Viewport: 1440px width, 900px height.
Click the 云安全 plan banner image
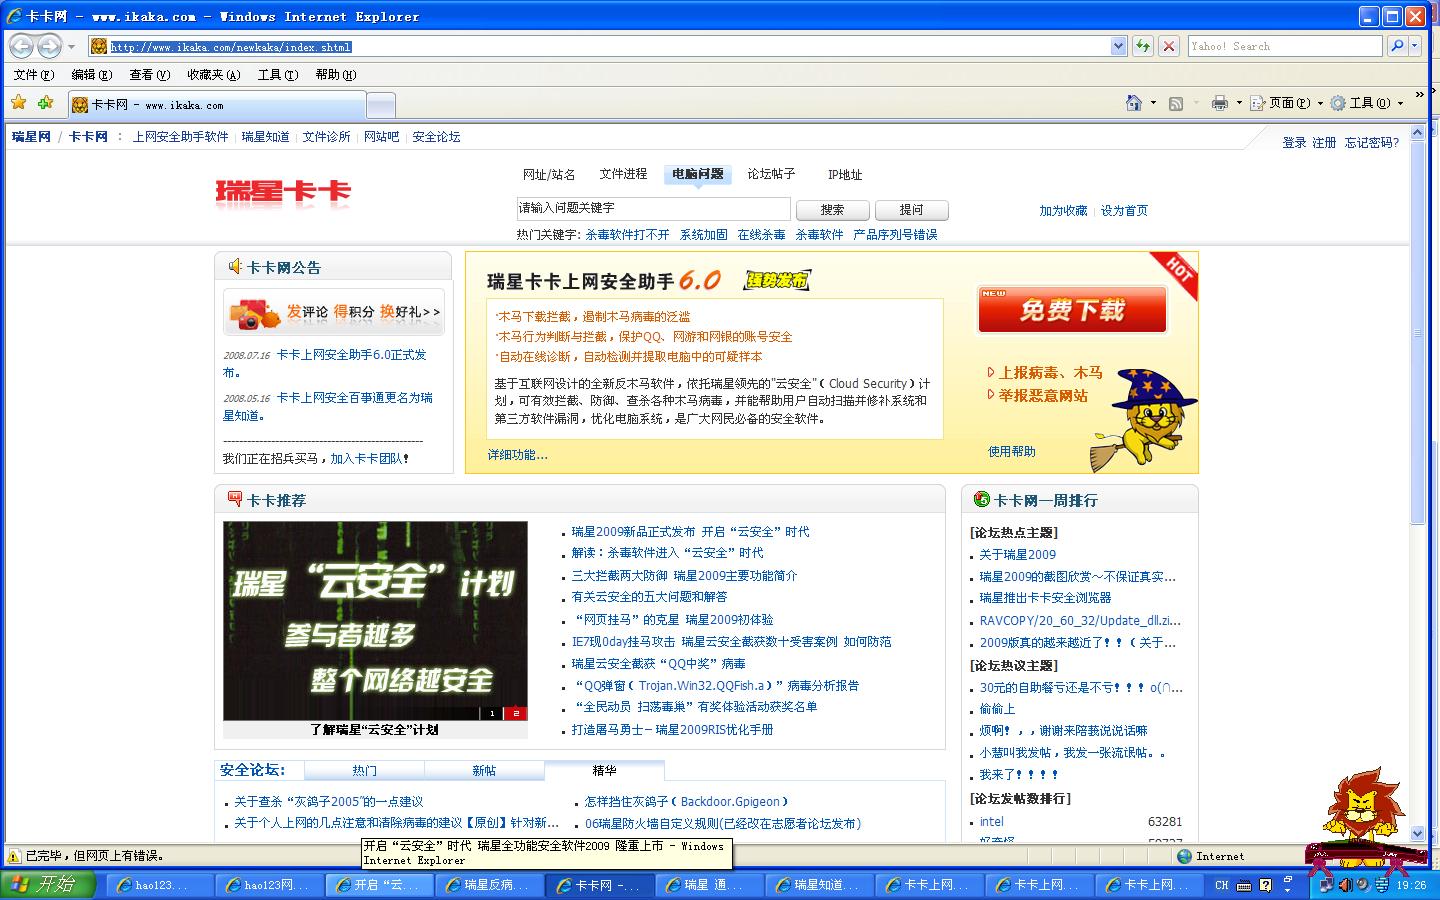tap(375, 621)
